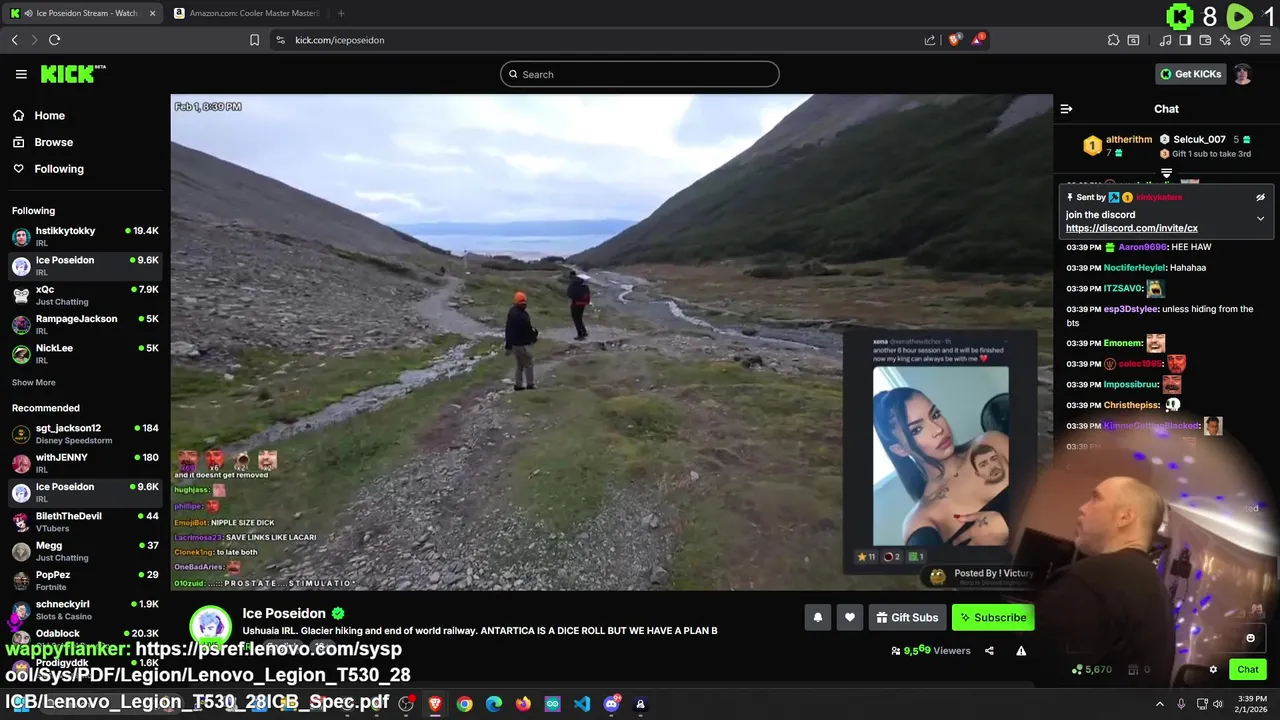The image size is (1280, 720).
Task: Click Gift 1 sub to take 3rd
Action: [x=1205, y=154]
